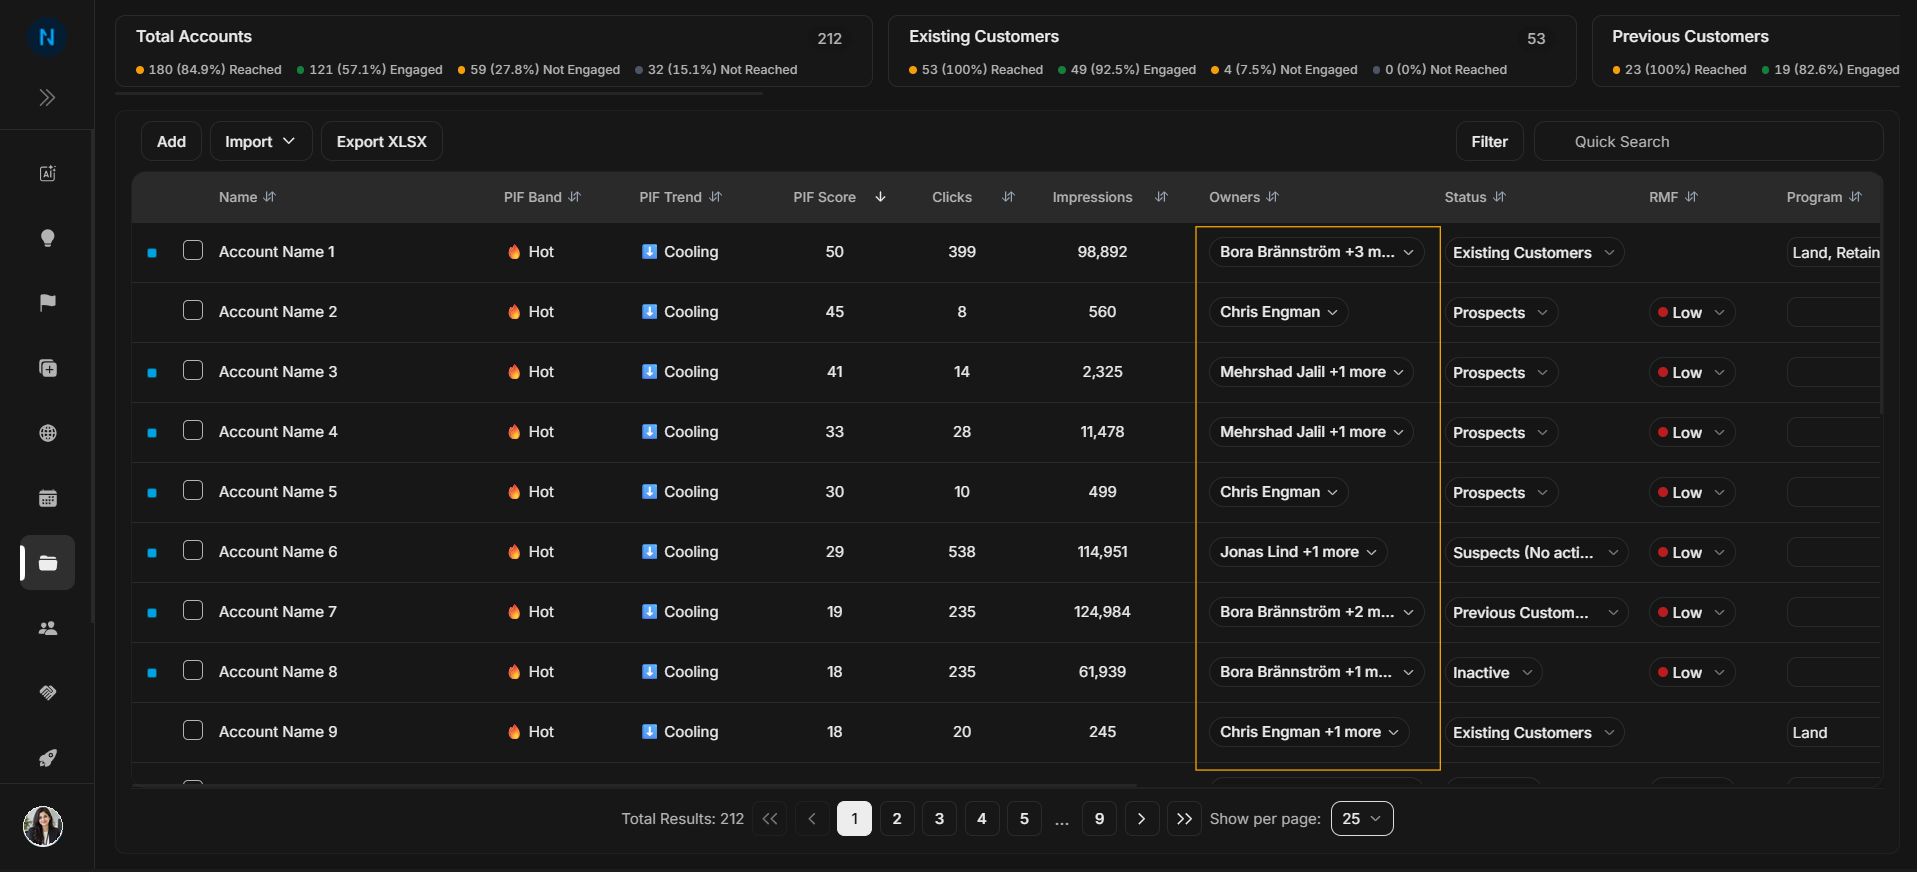Jump to the last page double arrow

pyautogui.click(x=1184, y=819)
